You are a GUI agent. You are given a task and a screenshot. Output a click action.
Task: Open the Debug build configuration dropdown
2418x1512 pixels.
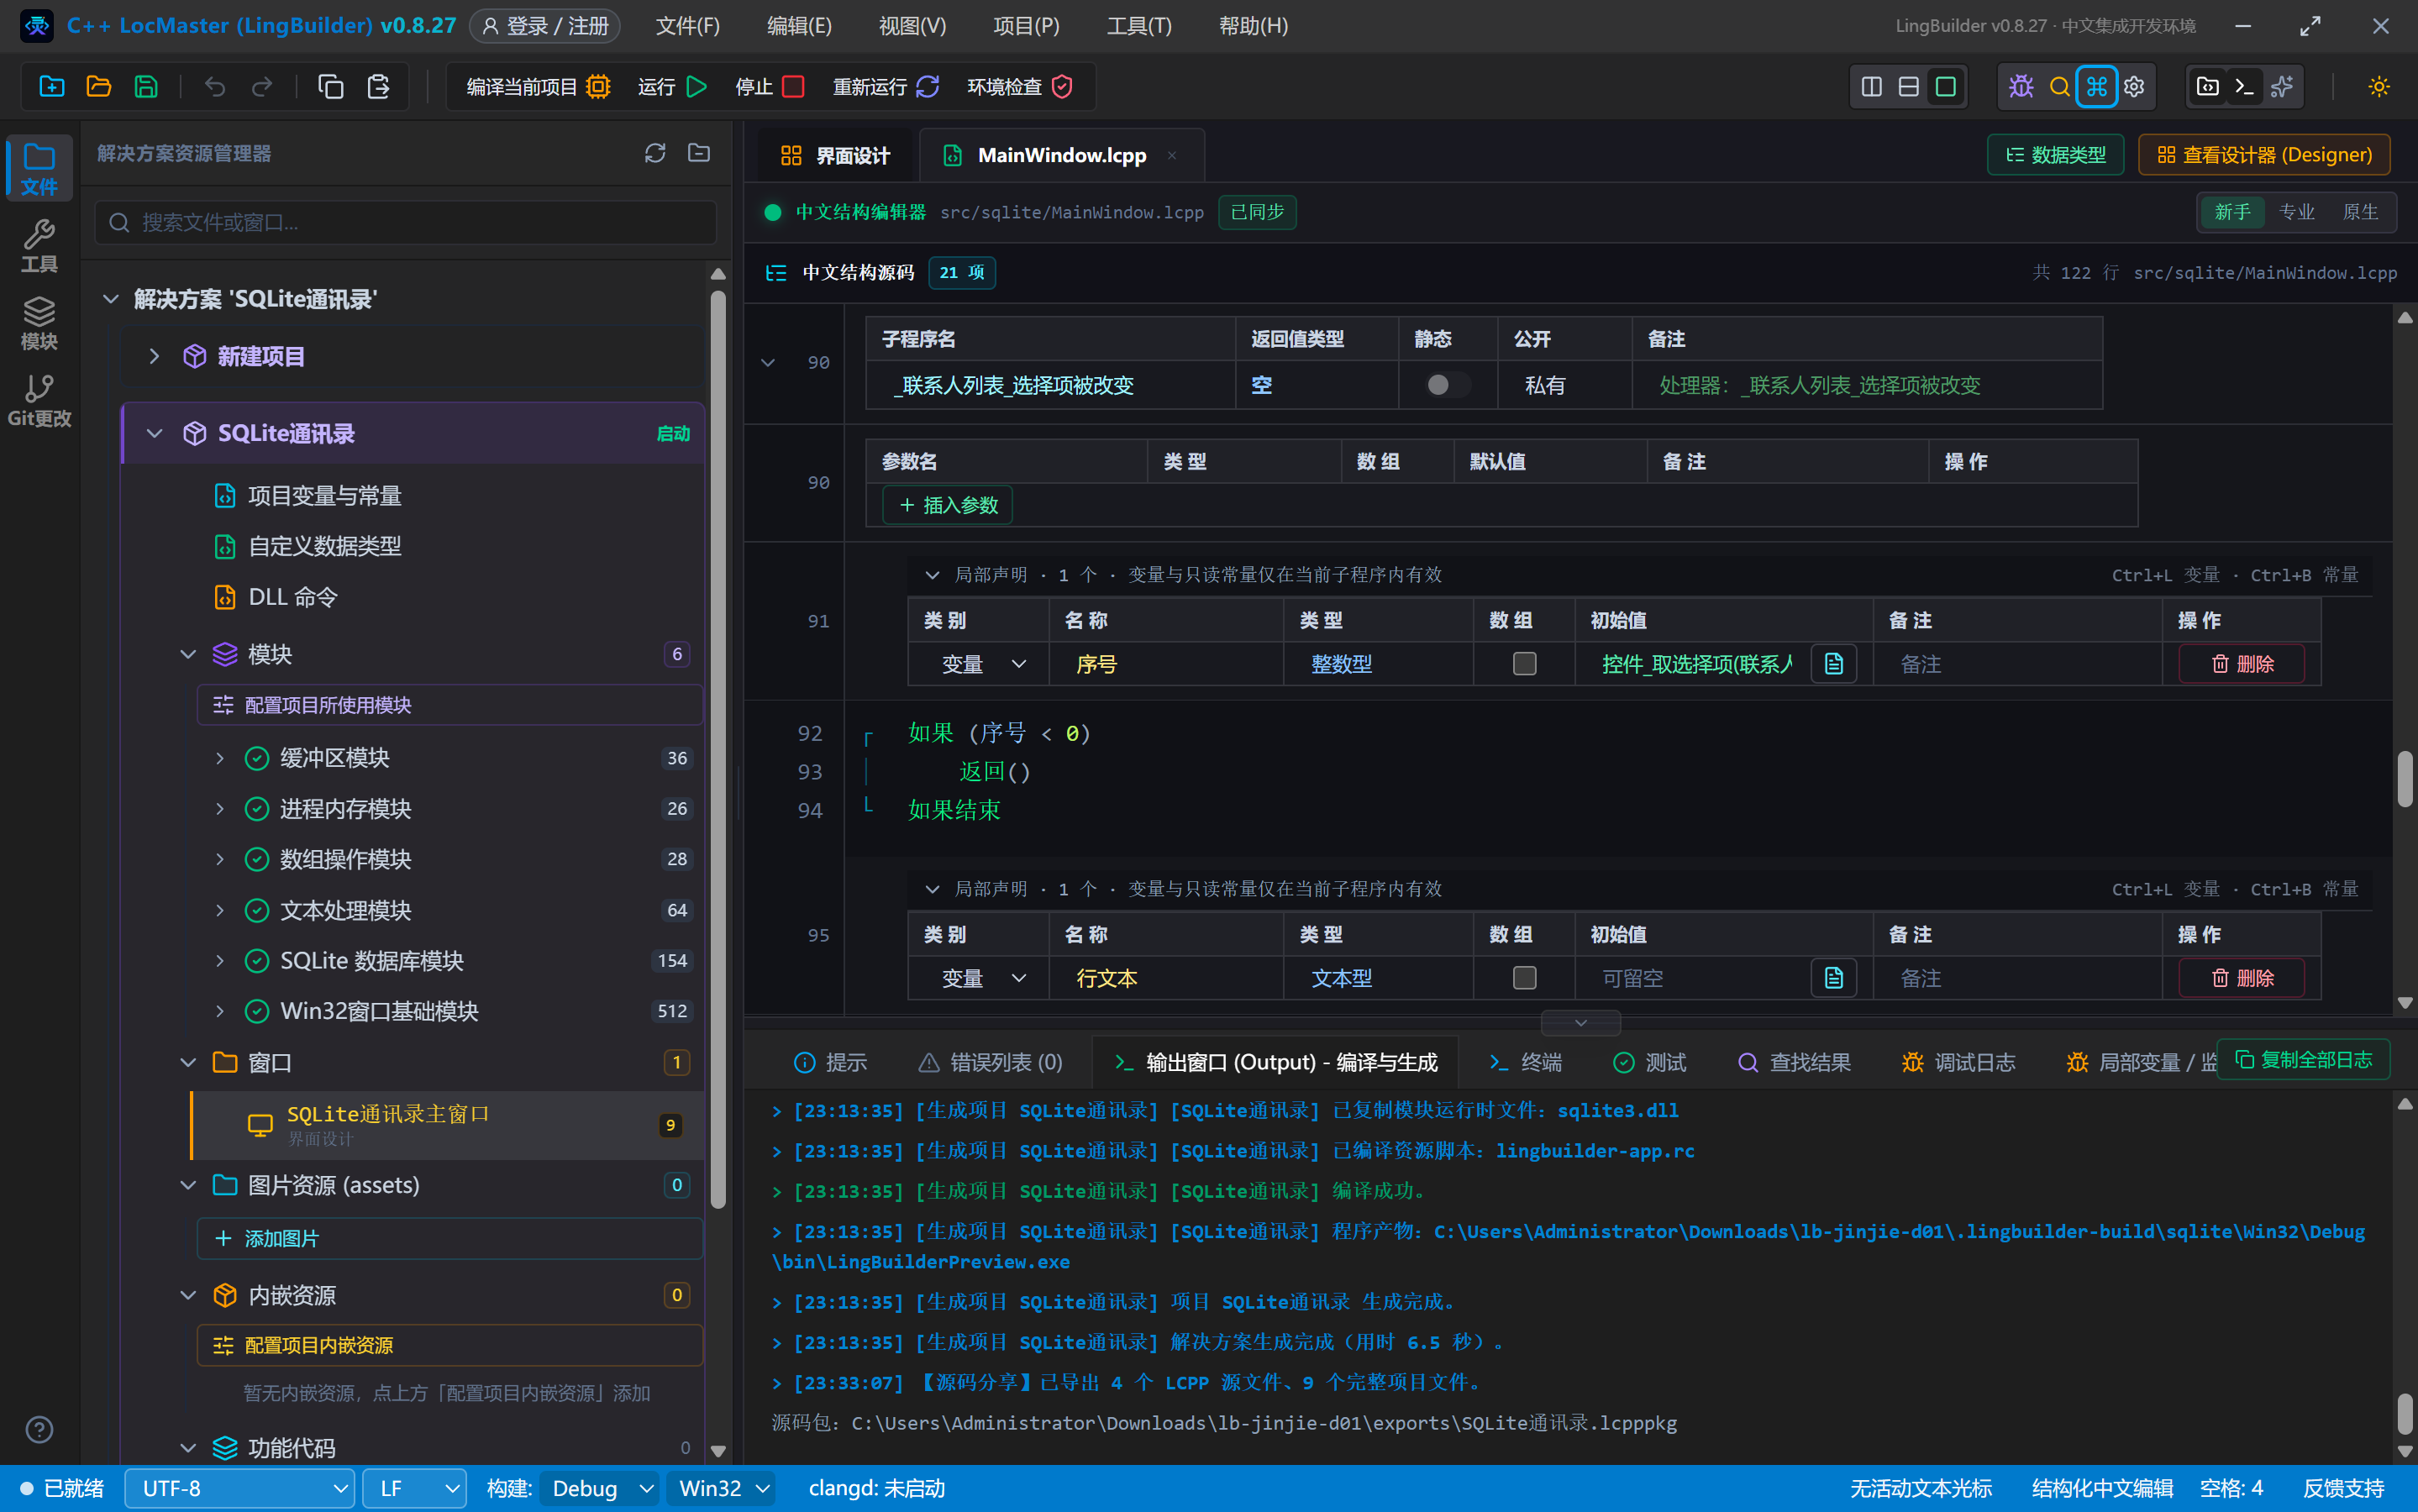(x=600, y=1488)
